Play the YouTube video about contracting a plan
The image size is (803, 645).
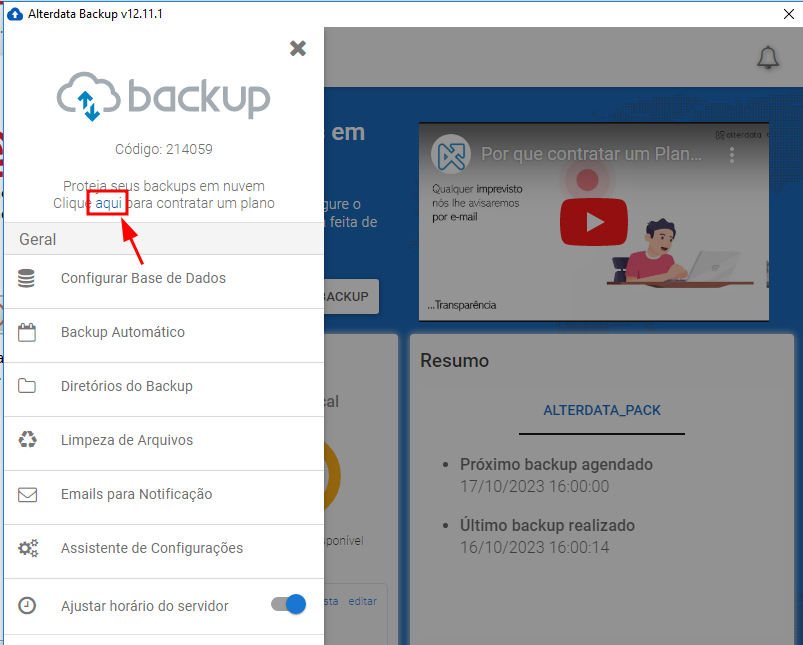point(594,222)
